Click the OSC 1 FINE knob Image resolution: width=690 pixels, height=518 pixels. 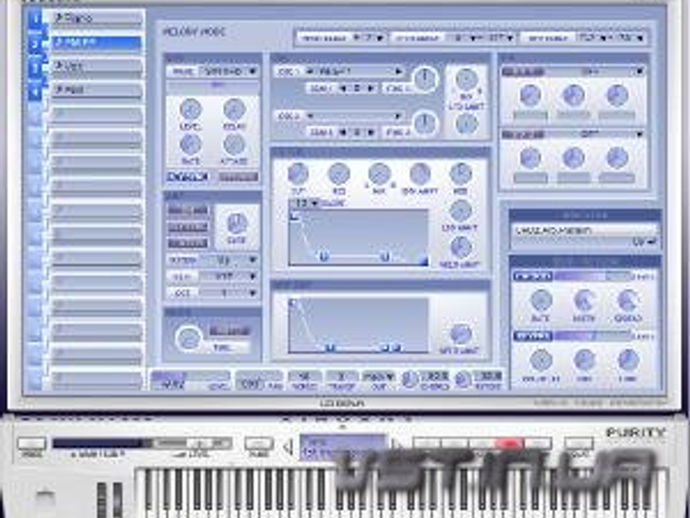(x=425, y=78)
